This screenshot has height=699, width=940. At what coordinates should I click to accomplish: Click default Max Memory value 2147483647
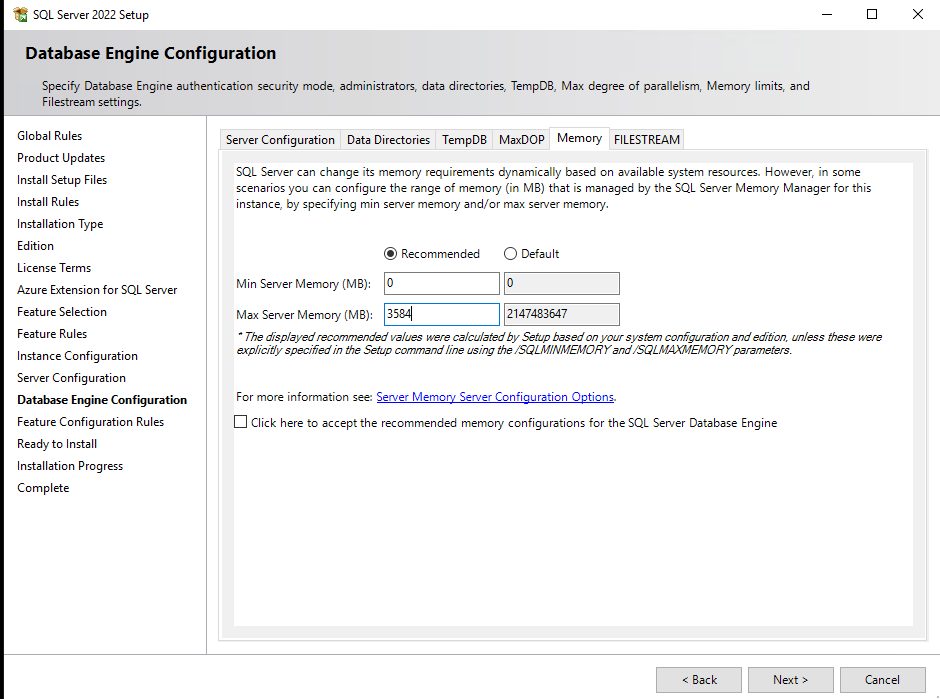click(562, 314)
